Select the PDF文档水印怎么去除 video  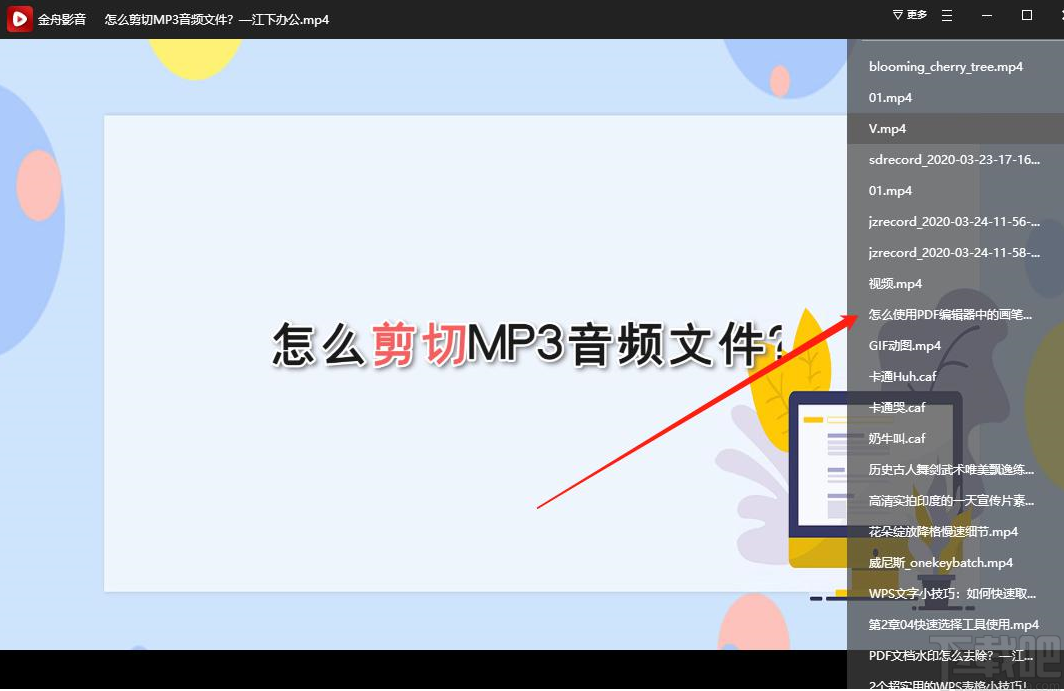(x=944, y=655)
